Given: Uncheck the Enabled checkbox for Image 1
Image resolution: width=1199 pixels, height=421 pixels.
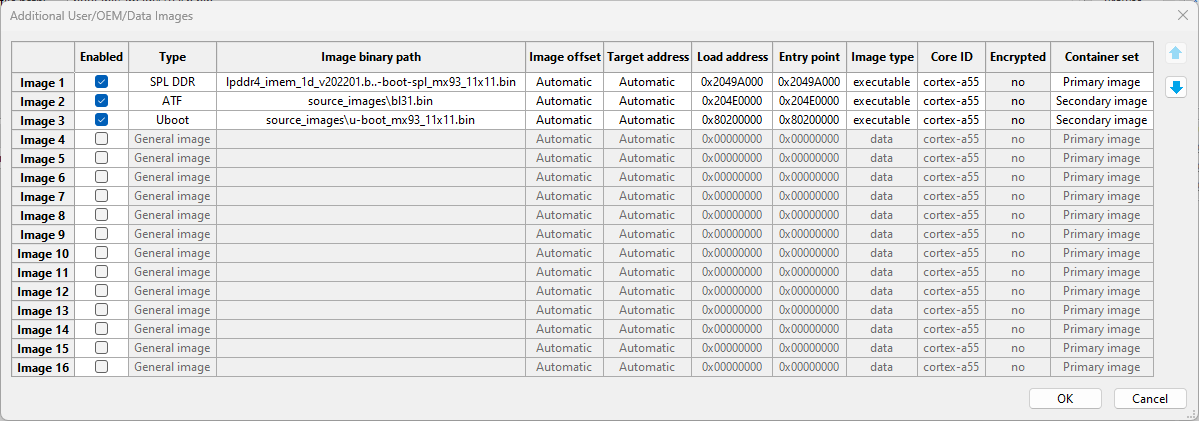Looking at the screenshot, I should 101,81.
